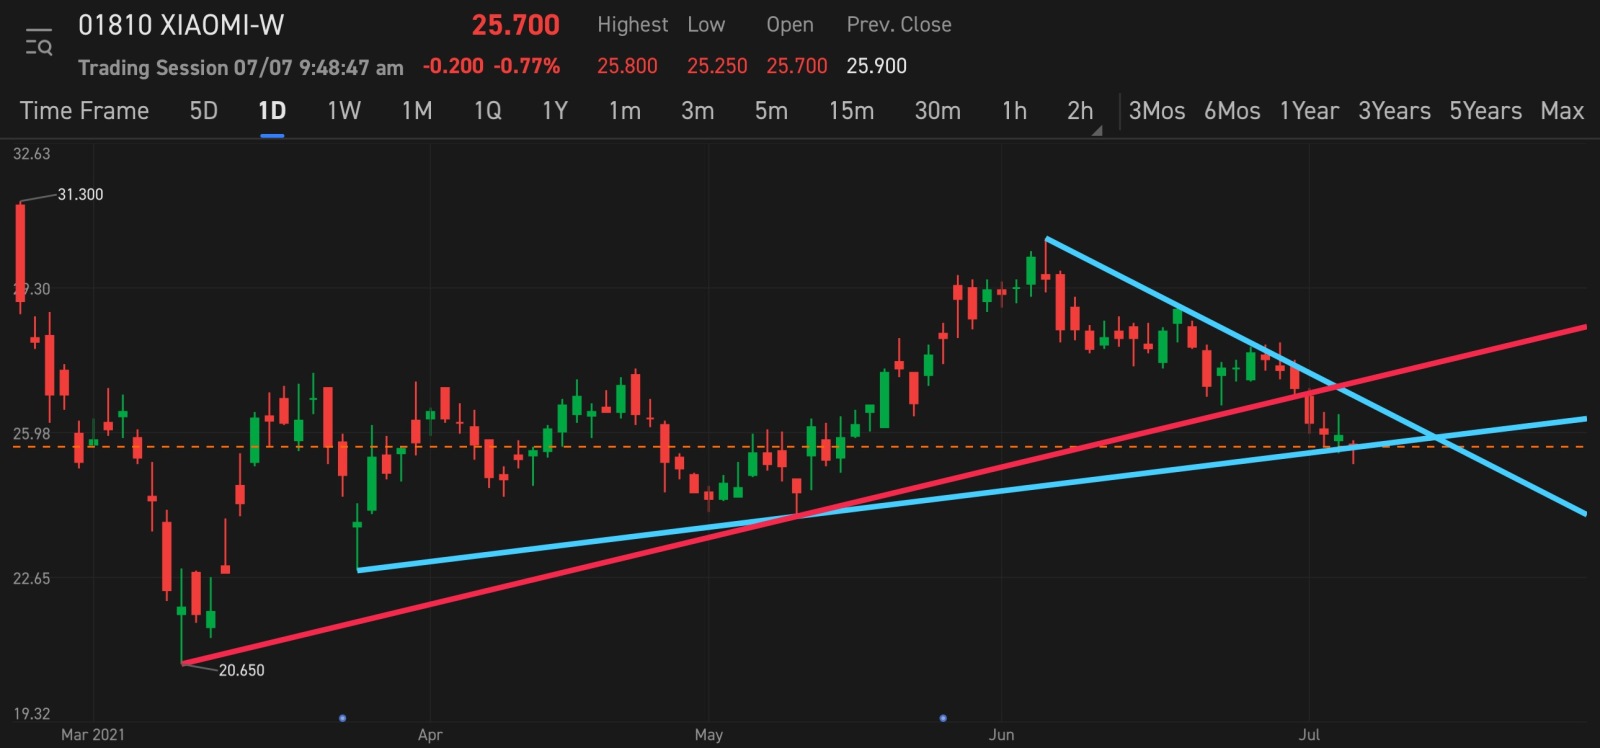Choose the 3m minute interval

pyautogui.click(x=698, y=111)
